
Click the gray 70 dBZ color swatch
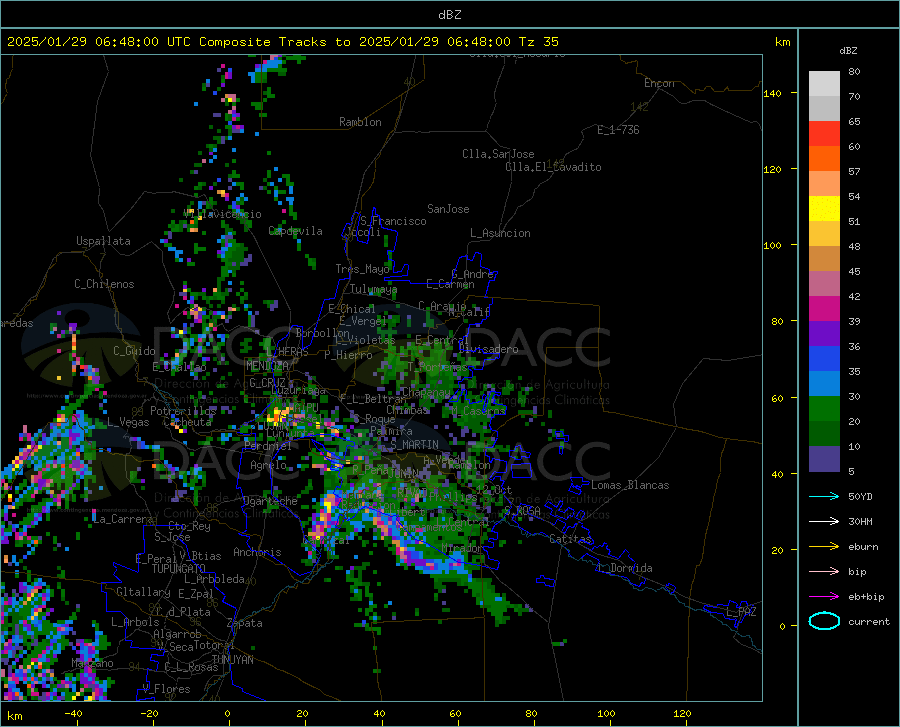(824, 108)
